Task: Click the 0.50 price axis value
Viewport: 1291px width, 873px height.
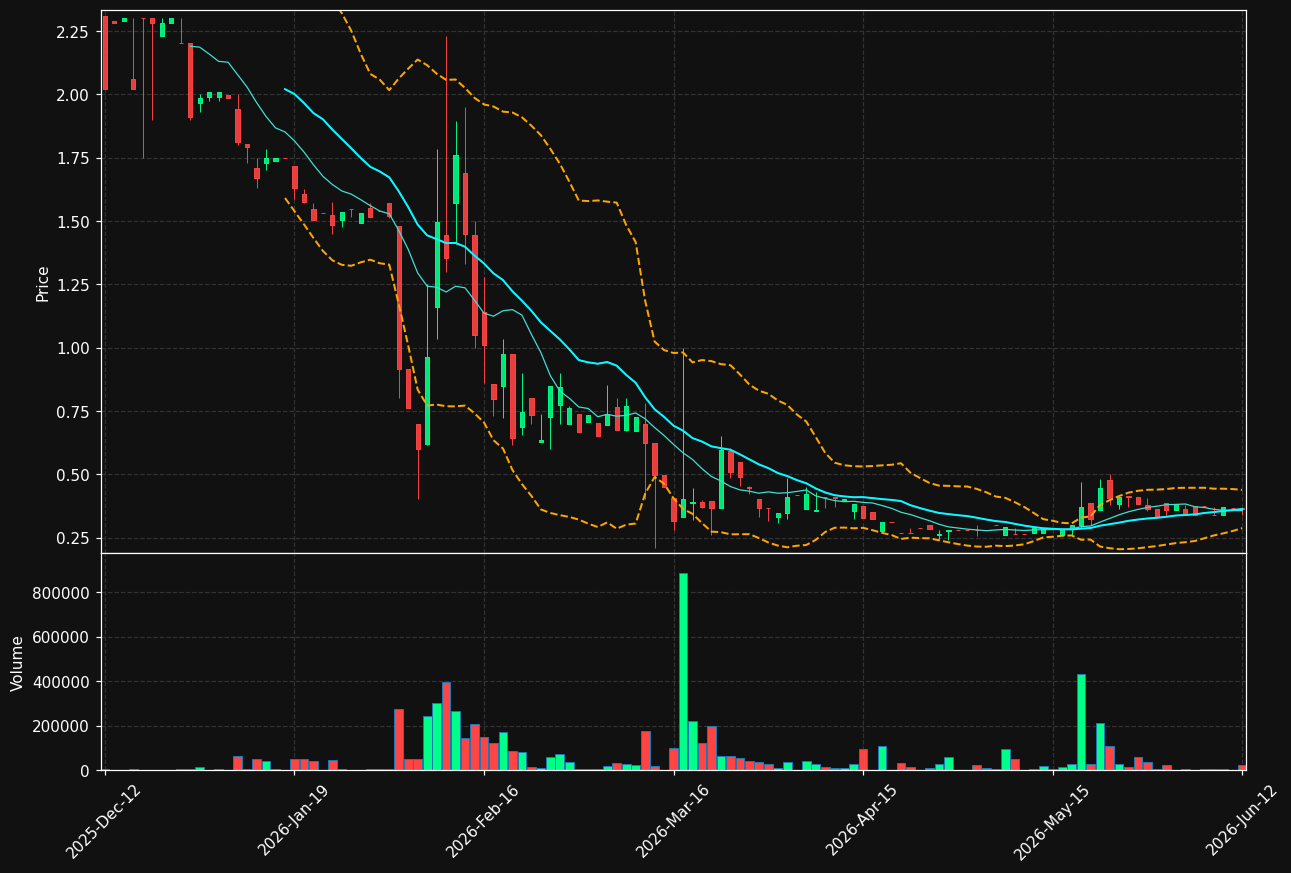Action: [74, 475]
